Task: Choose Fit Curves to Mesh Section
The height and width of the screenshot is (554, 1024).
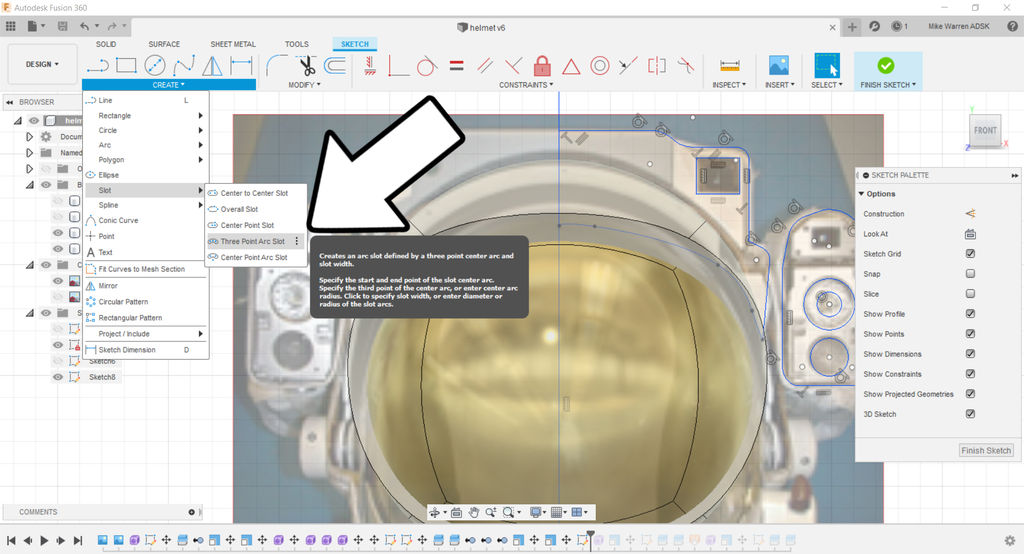Action: click(x=146, y=269)
